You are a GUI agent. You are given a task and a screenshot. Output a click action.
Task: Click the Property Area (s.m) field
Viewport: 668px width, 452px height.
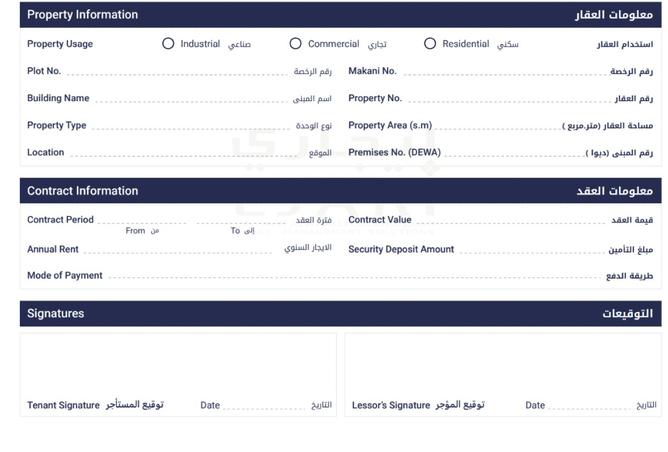coord(498,126)
